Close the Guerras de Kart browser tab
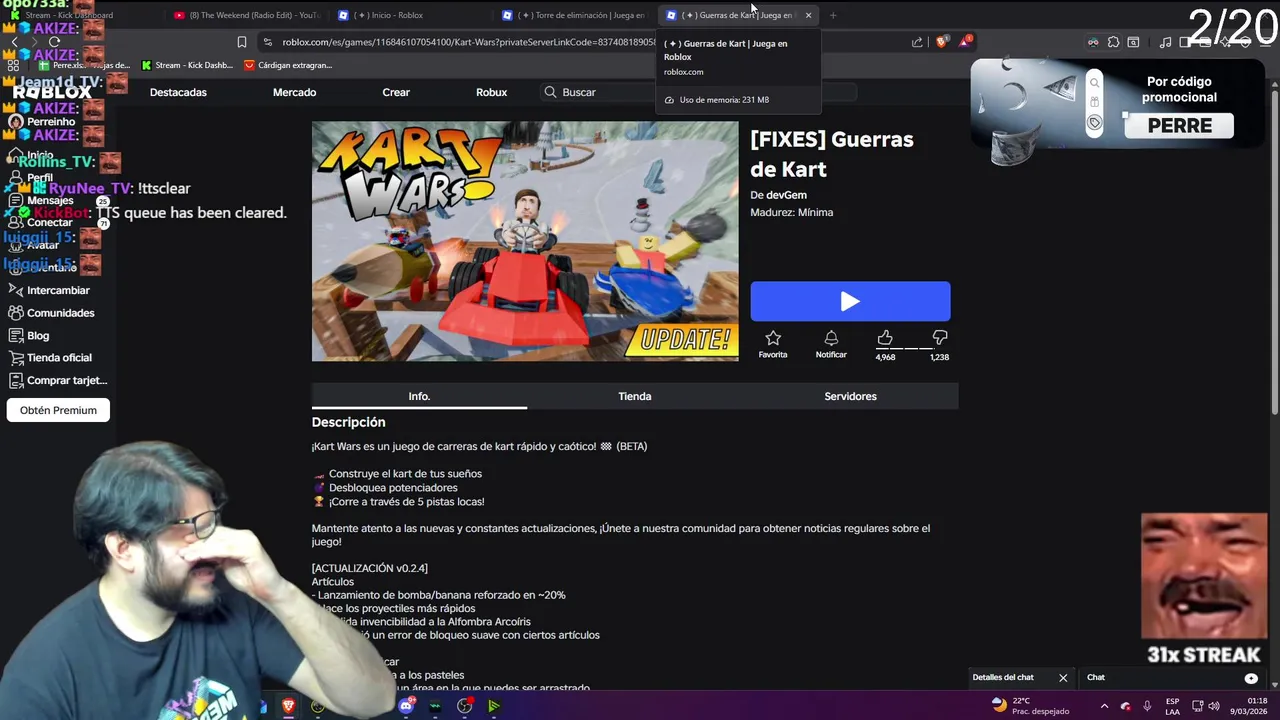The width and height of the screenshot is (1280, 720). pyautogui.click(x=808, y=15)
